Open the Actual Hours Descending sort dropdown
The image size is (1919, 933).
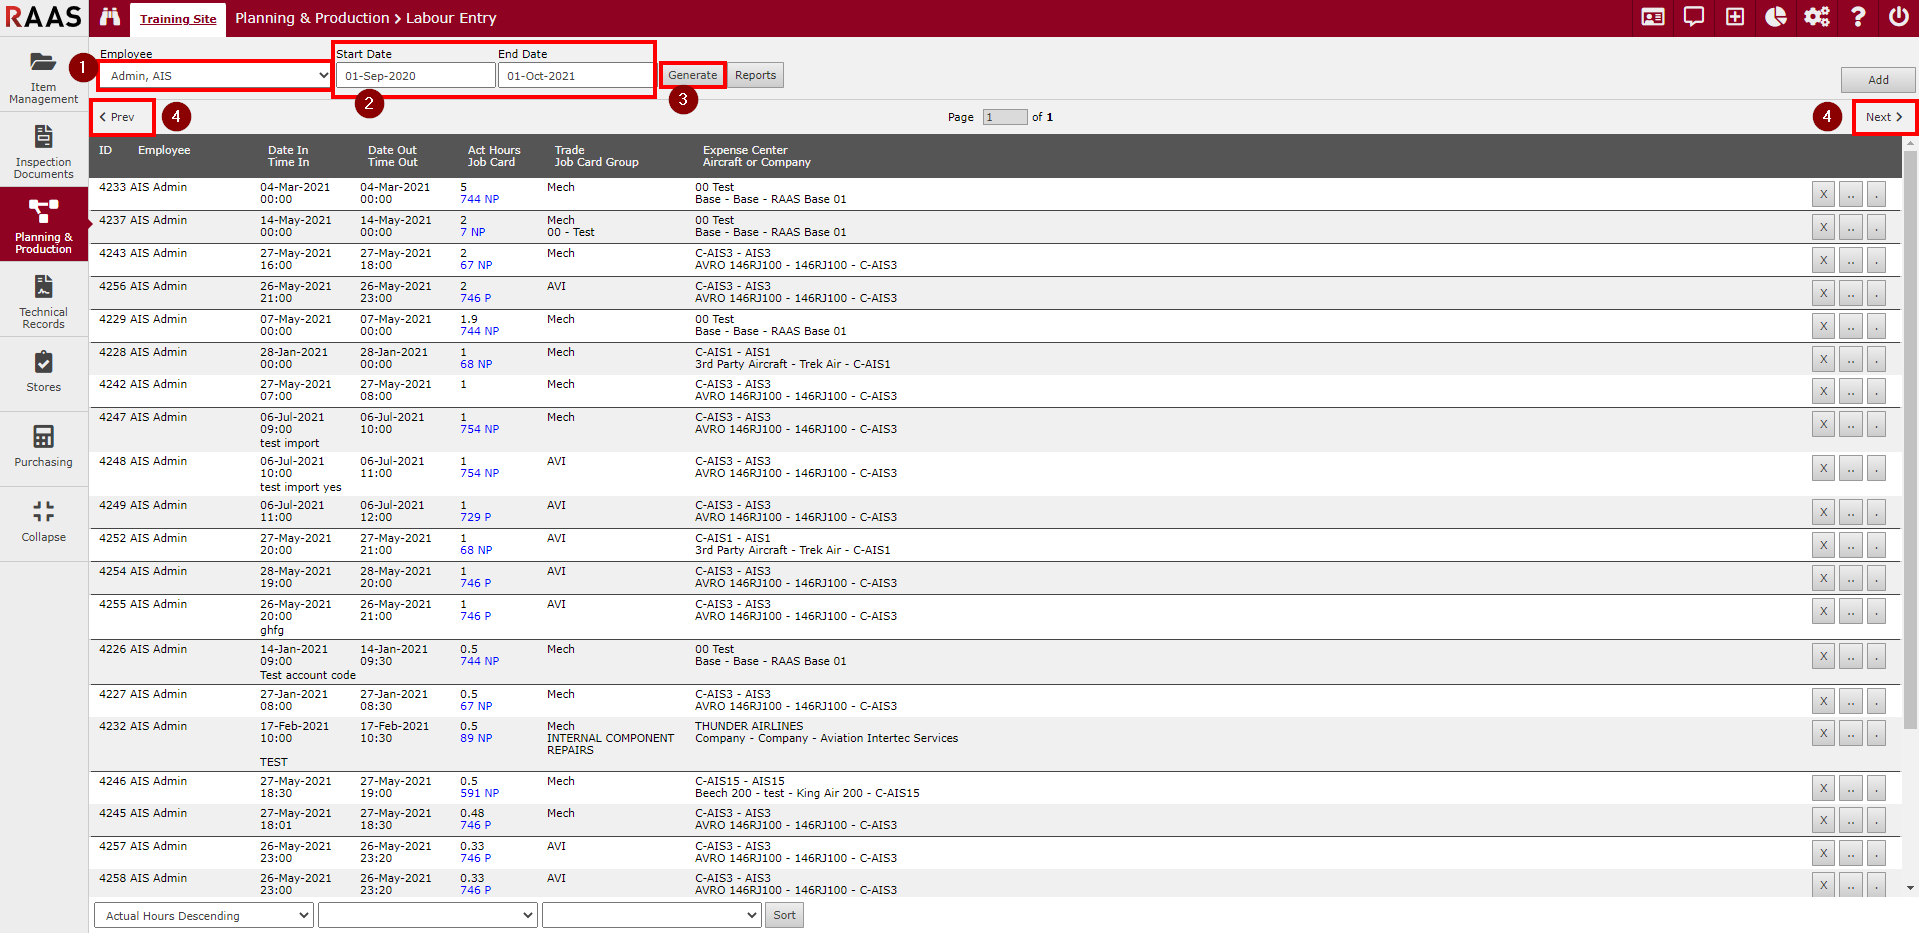click(x=204, y=915)
